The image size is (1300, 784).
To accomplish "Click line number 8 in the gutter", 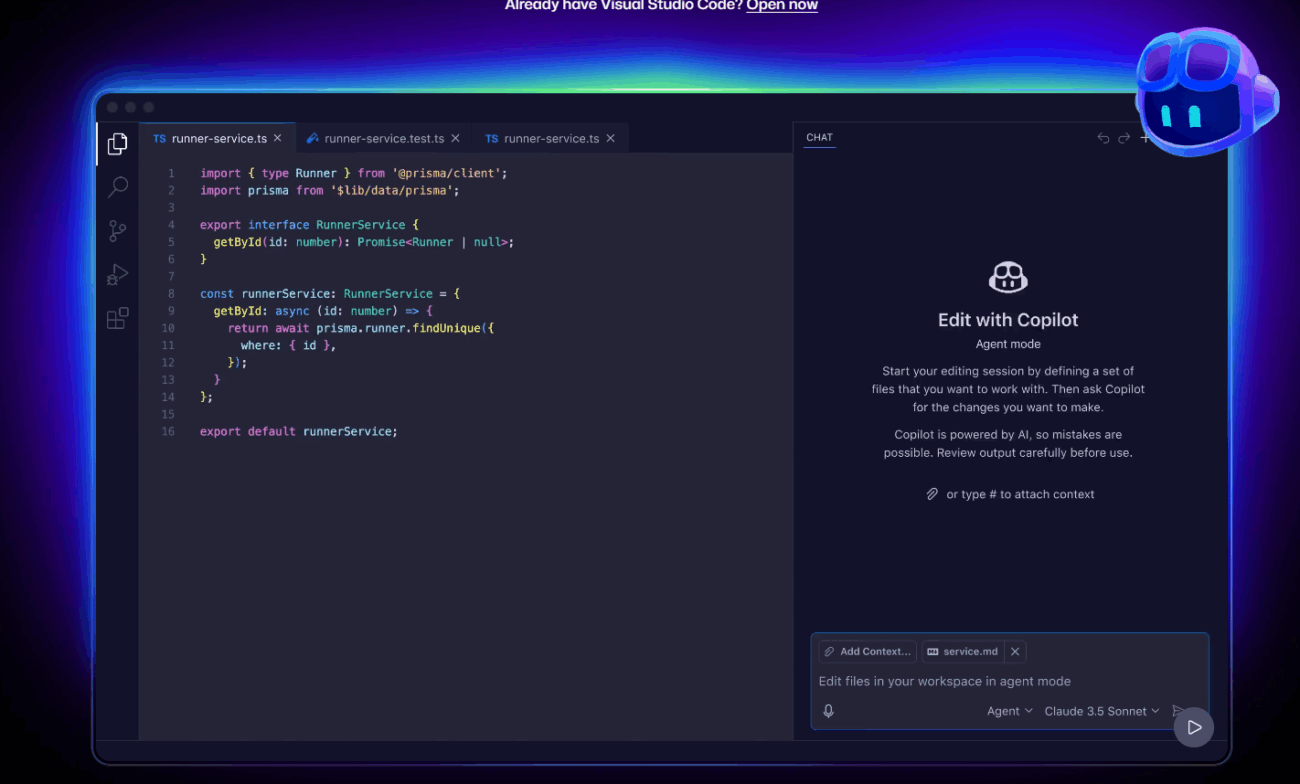I will (x=171, y=294).
